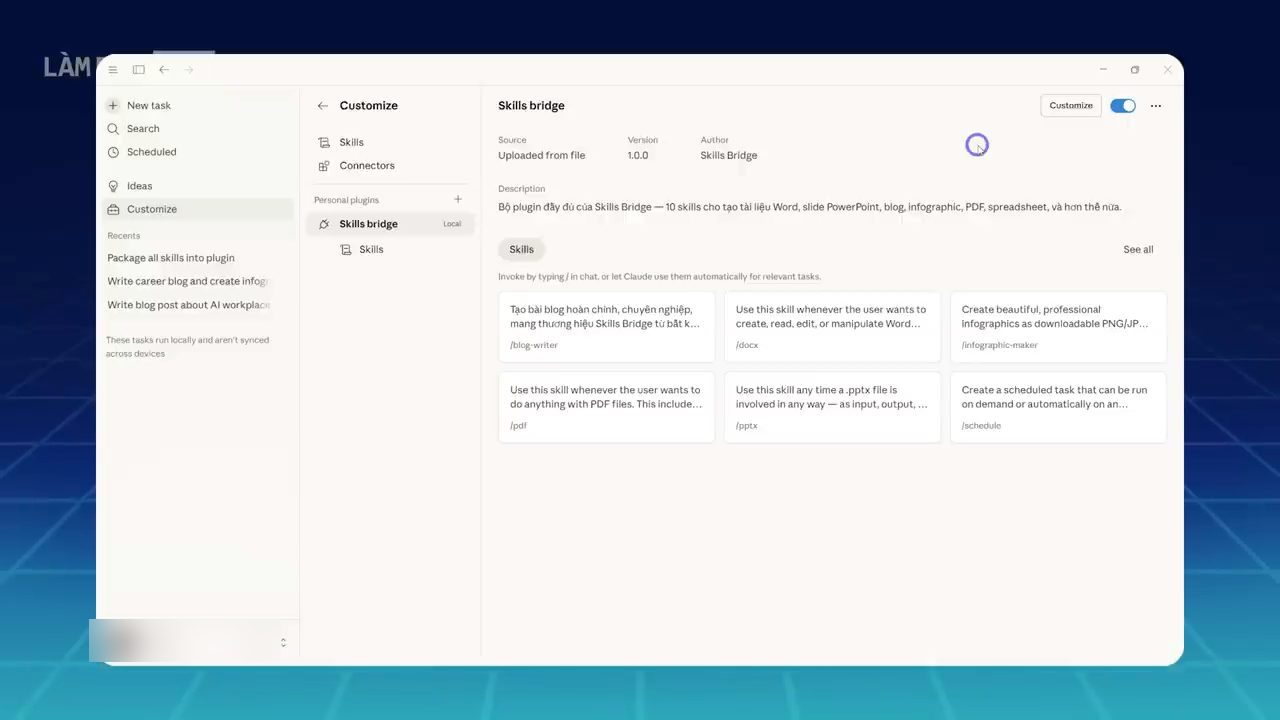The image size is (1280, 720).
Task: Click the Skills Bridge author value
Action: coord(729,155)
